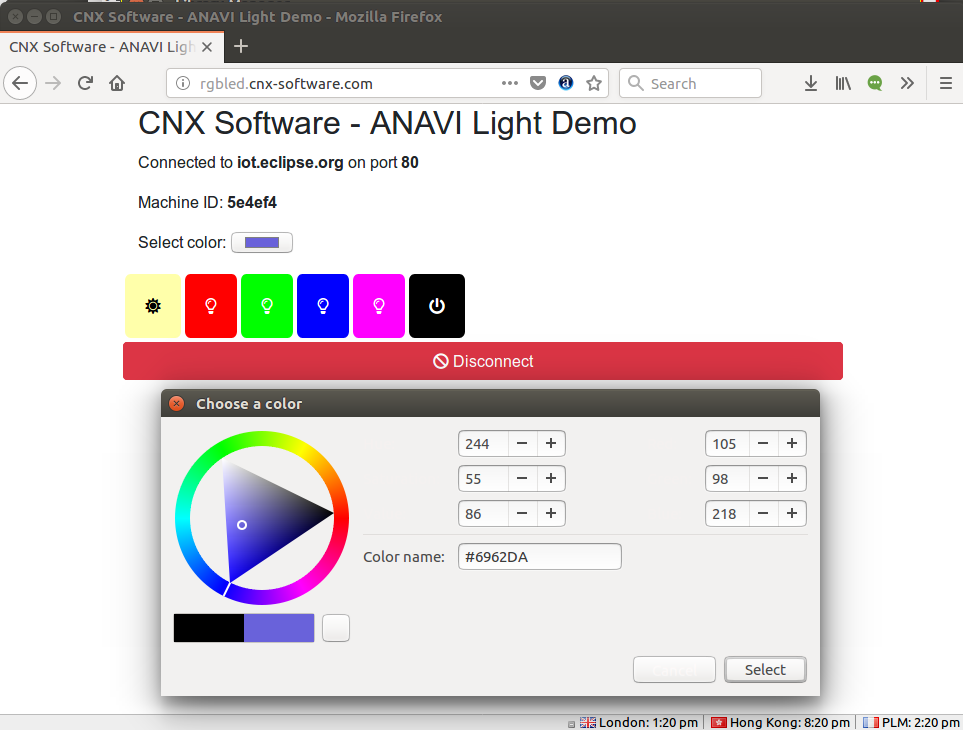
Task: Expand the toolbar overflow chevron menu
Action: (x=907, y=83)
